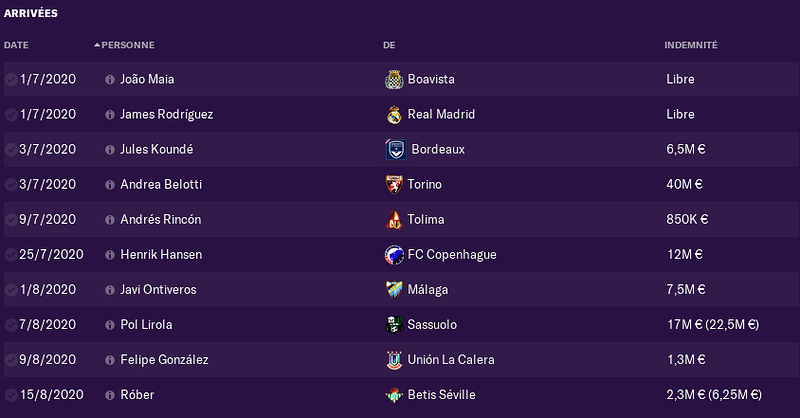Open info icon beside James Rodríguez
The height and width of the screenshot is (418, 800).
pyautogui.click(x=110, y=115)
